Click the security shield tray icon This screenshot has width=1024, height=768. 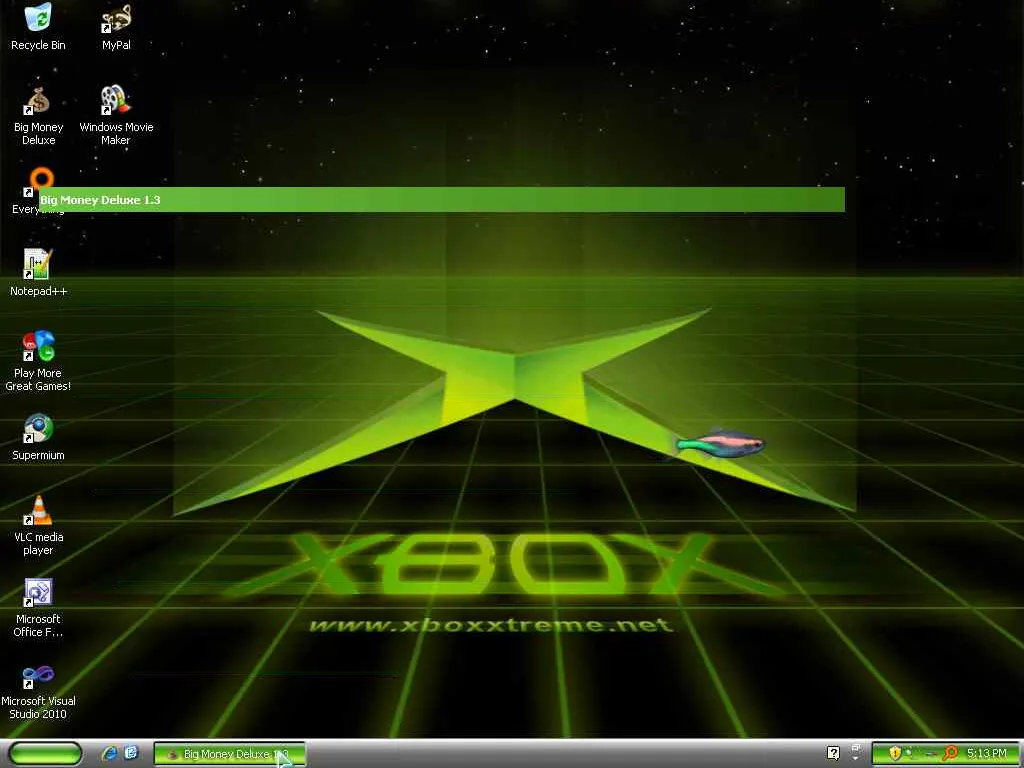coord(895,753)
